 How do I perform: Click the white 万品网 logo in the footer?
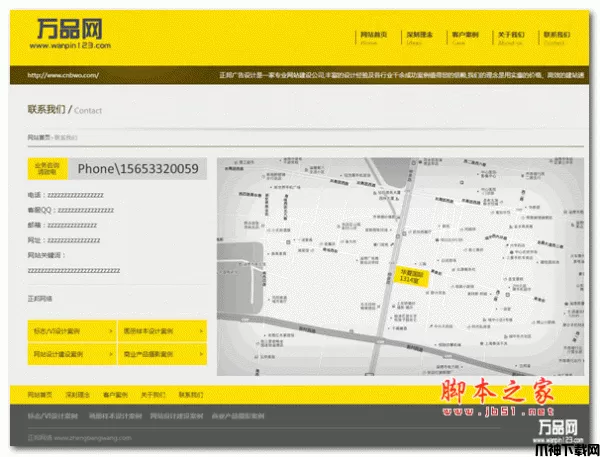(x=558, y=431)
